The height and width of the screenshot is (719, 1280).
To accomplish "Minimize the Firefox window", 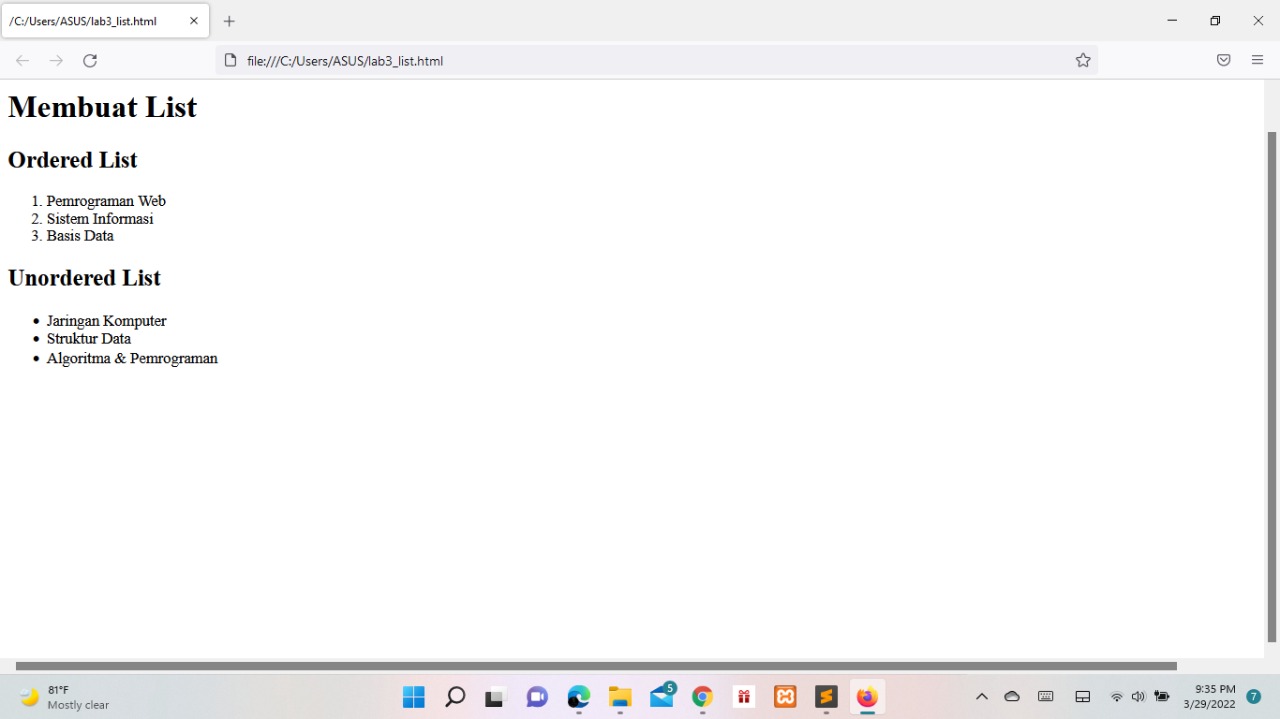I will point(1172,21).
